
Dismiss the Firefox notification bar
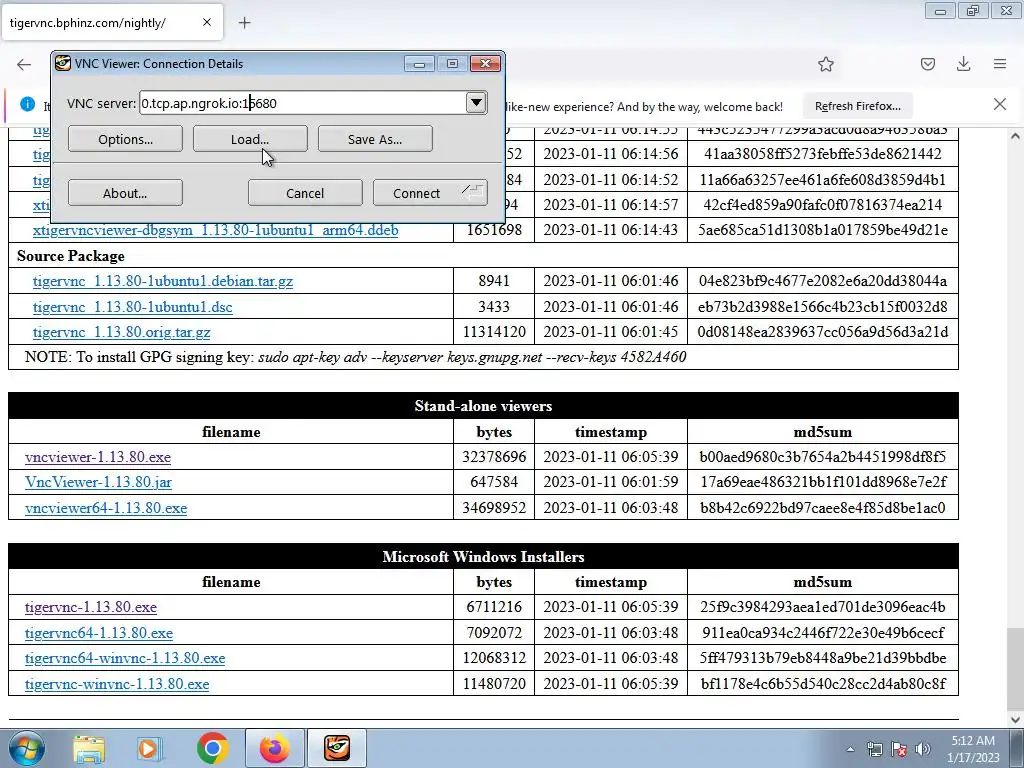[x=999, y=104]
